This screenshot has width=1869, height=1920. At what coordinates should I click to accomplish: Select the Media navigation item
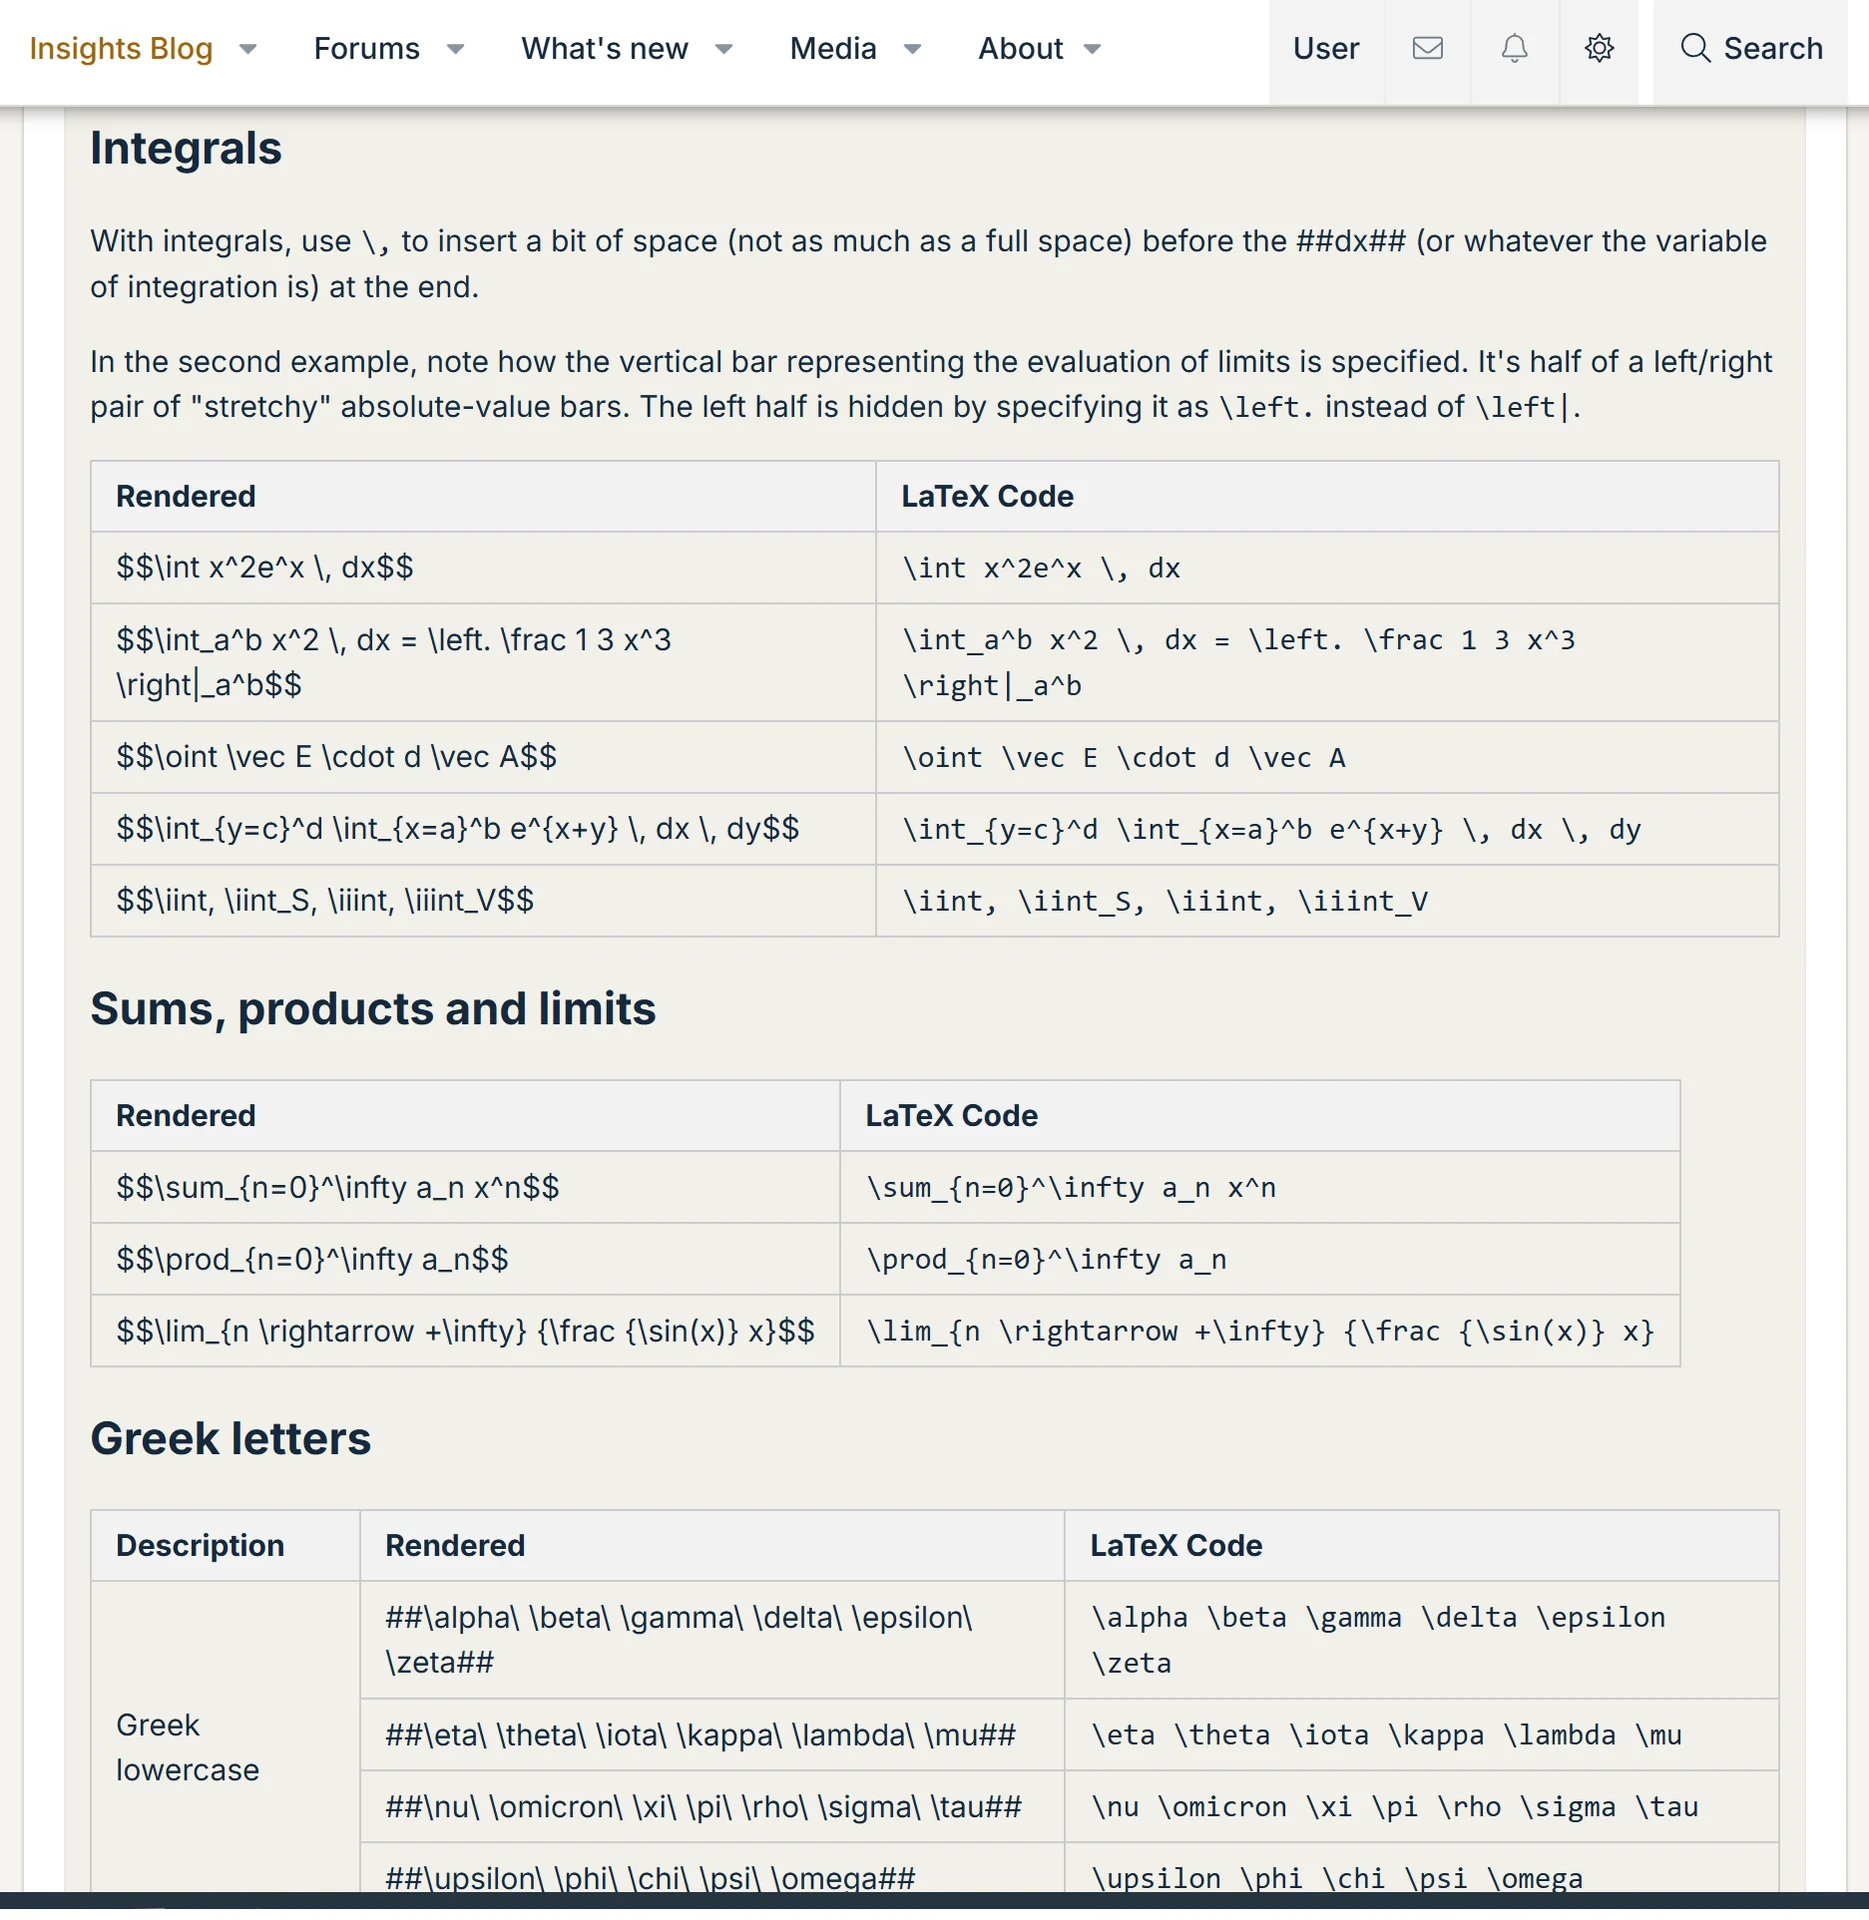point(832,48)
